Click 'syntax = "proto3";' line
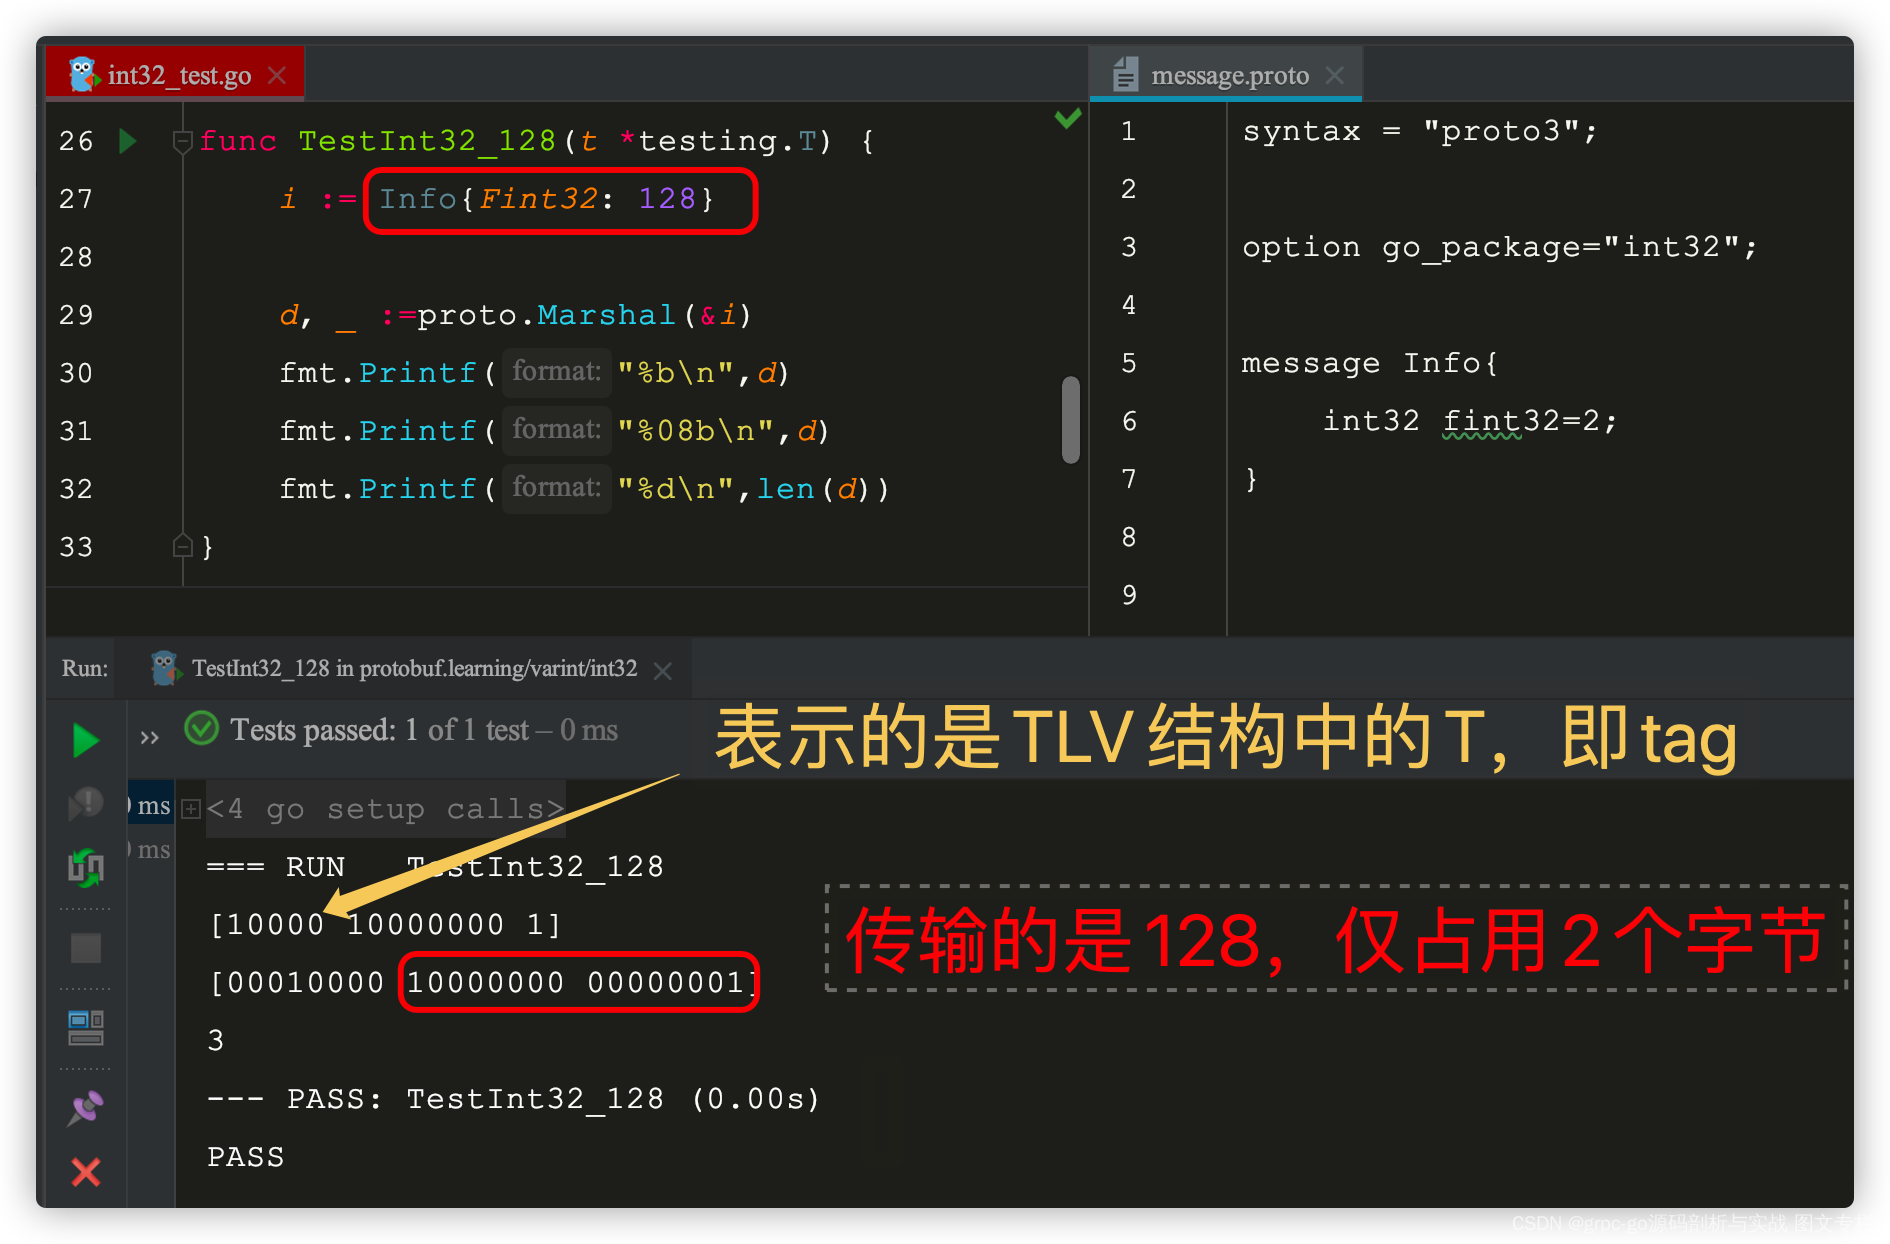 (1420, 131)
